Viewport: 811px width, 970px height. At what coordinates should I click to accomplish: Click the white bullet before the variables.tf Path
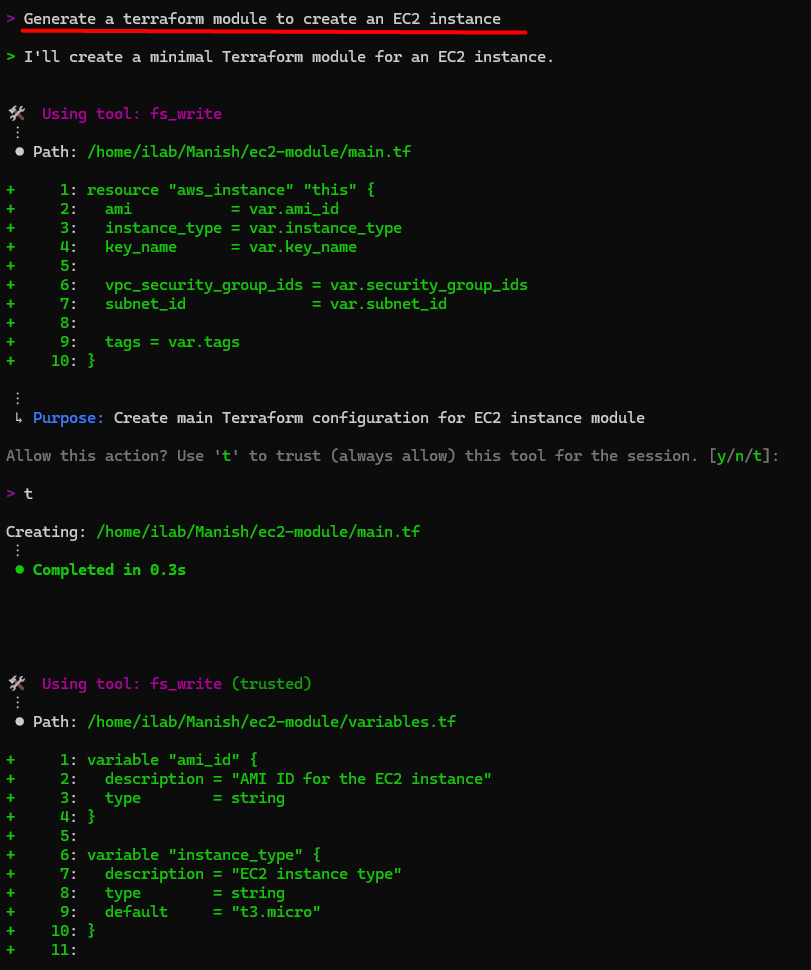pyautogui.click(x=19, y=722)
